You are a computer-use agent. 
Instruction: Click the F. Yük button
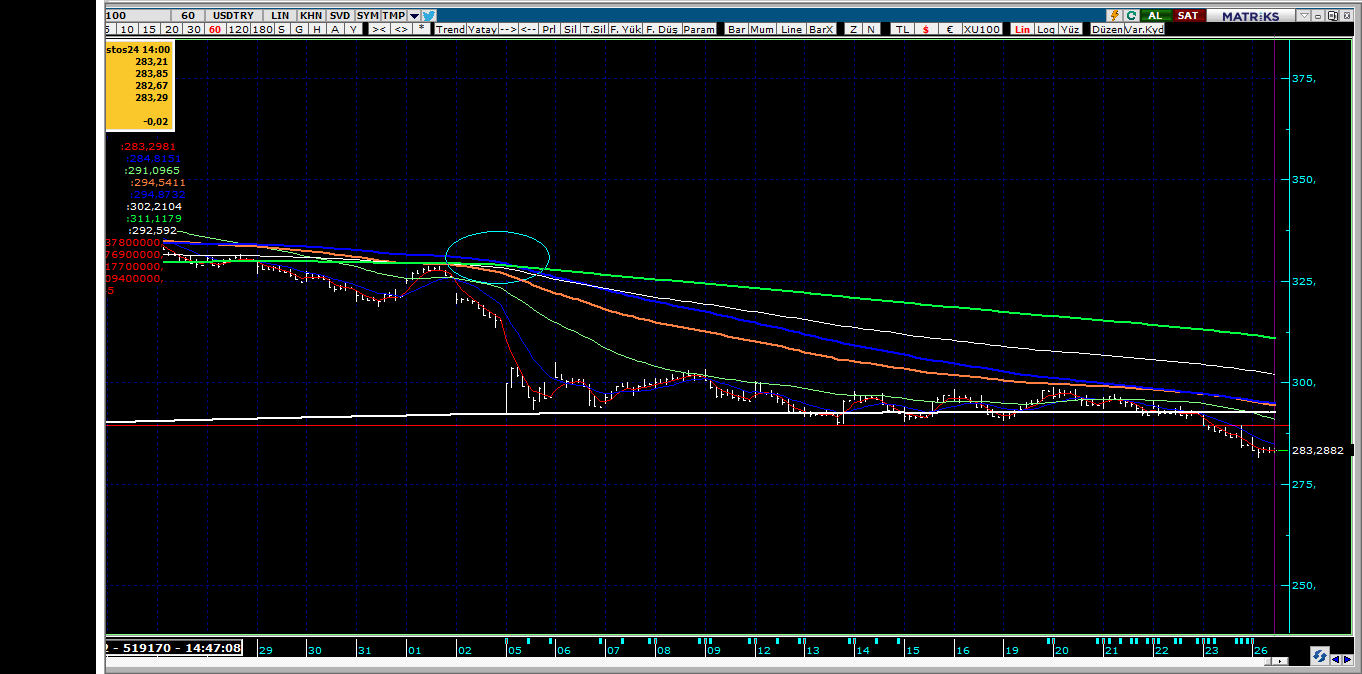point(626,30)
